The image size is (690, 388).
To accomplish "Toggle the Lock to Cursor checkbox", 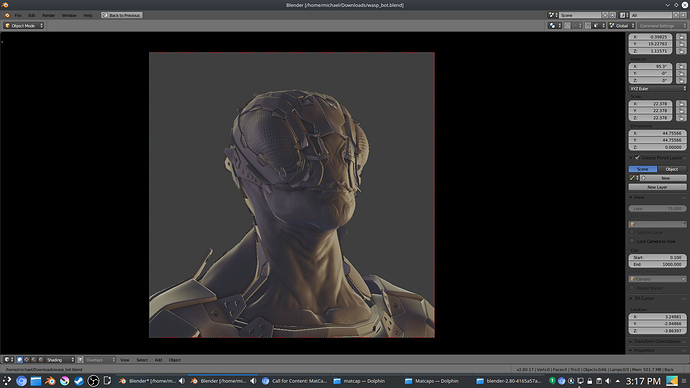I will (632, 232).
